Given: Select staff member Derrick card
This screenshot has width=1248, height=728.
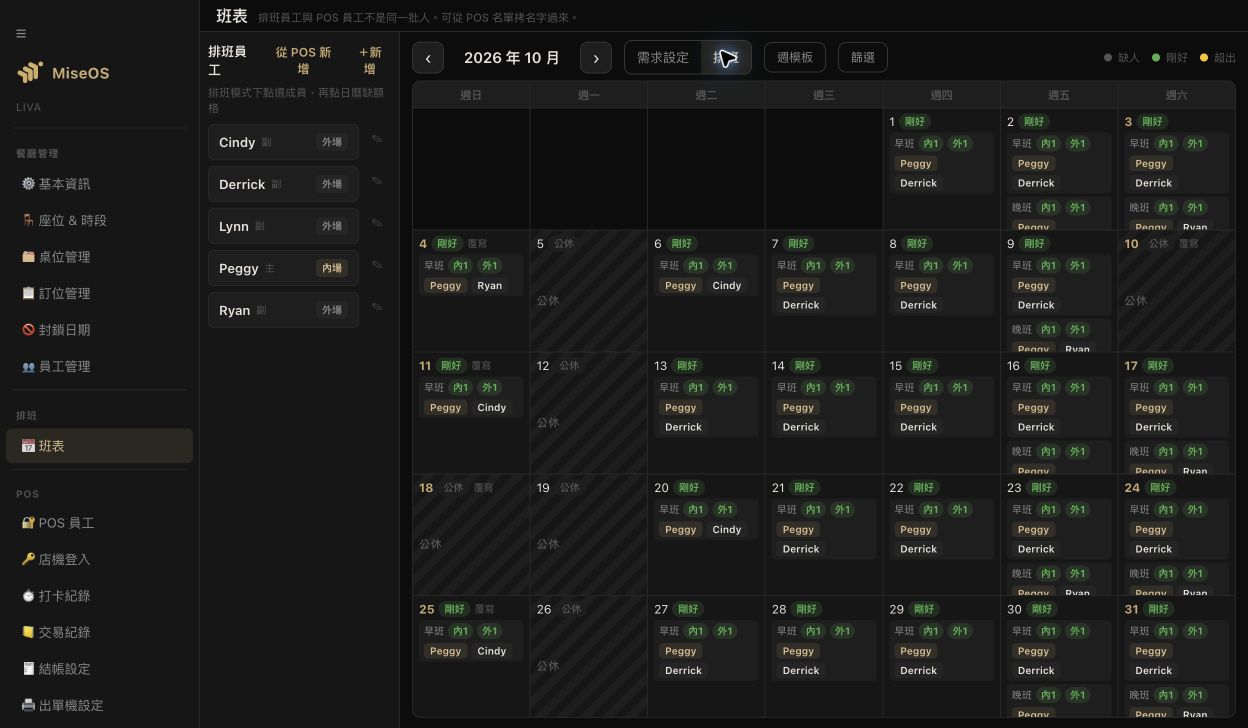Looking at the screenshot, I should point(283,184).
